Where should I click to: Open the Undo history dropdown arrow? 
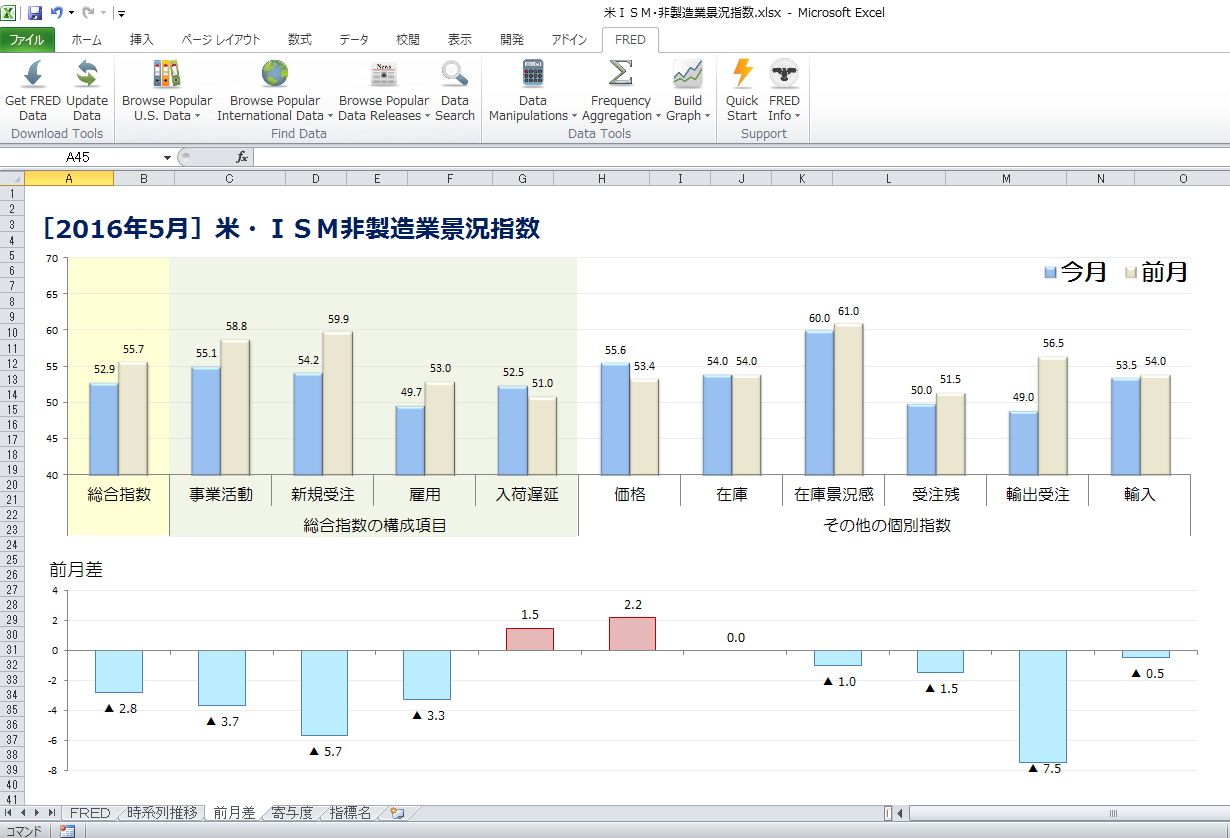(71, 13)
